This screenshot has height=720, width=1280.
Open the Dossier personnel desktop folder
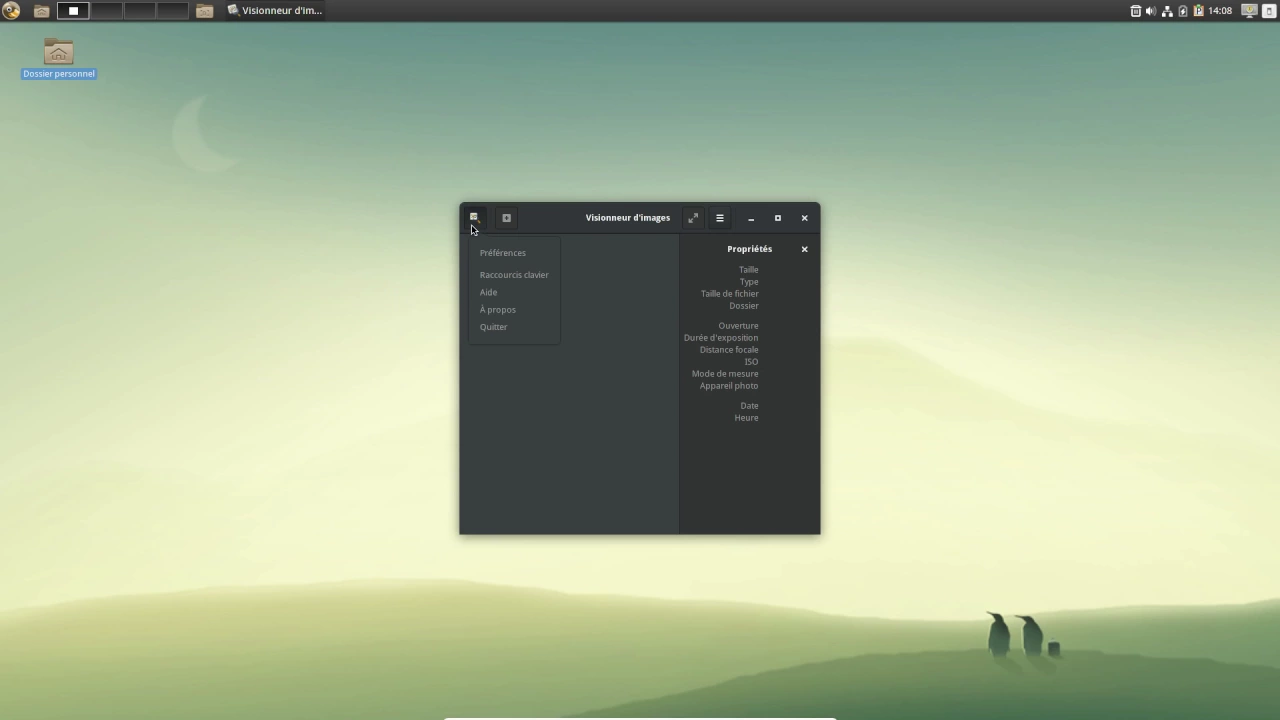59,58
